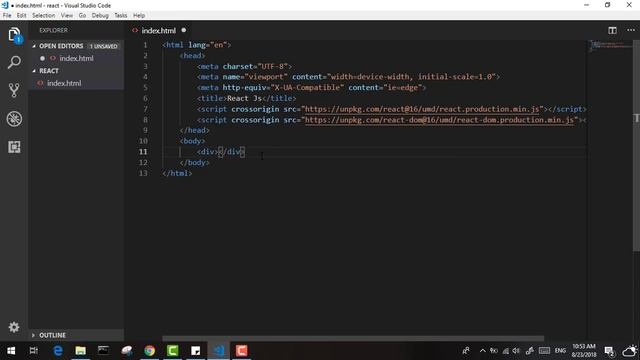Open the Windows Start menu
This screenshot has height=360, width=640.
tap(11, 351)
